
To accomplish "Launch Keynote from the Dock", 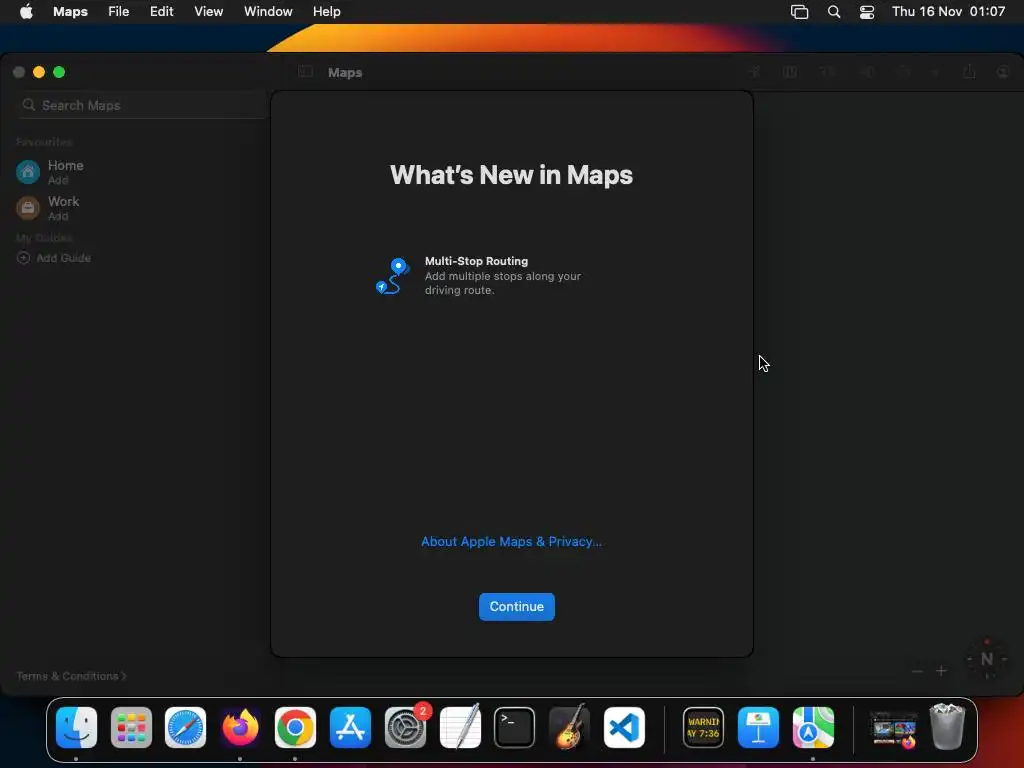I will pos(758,728).
